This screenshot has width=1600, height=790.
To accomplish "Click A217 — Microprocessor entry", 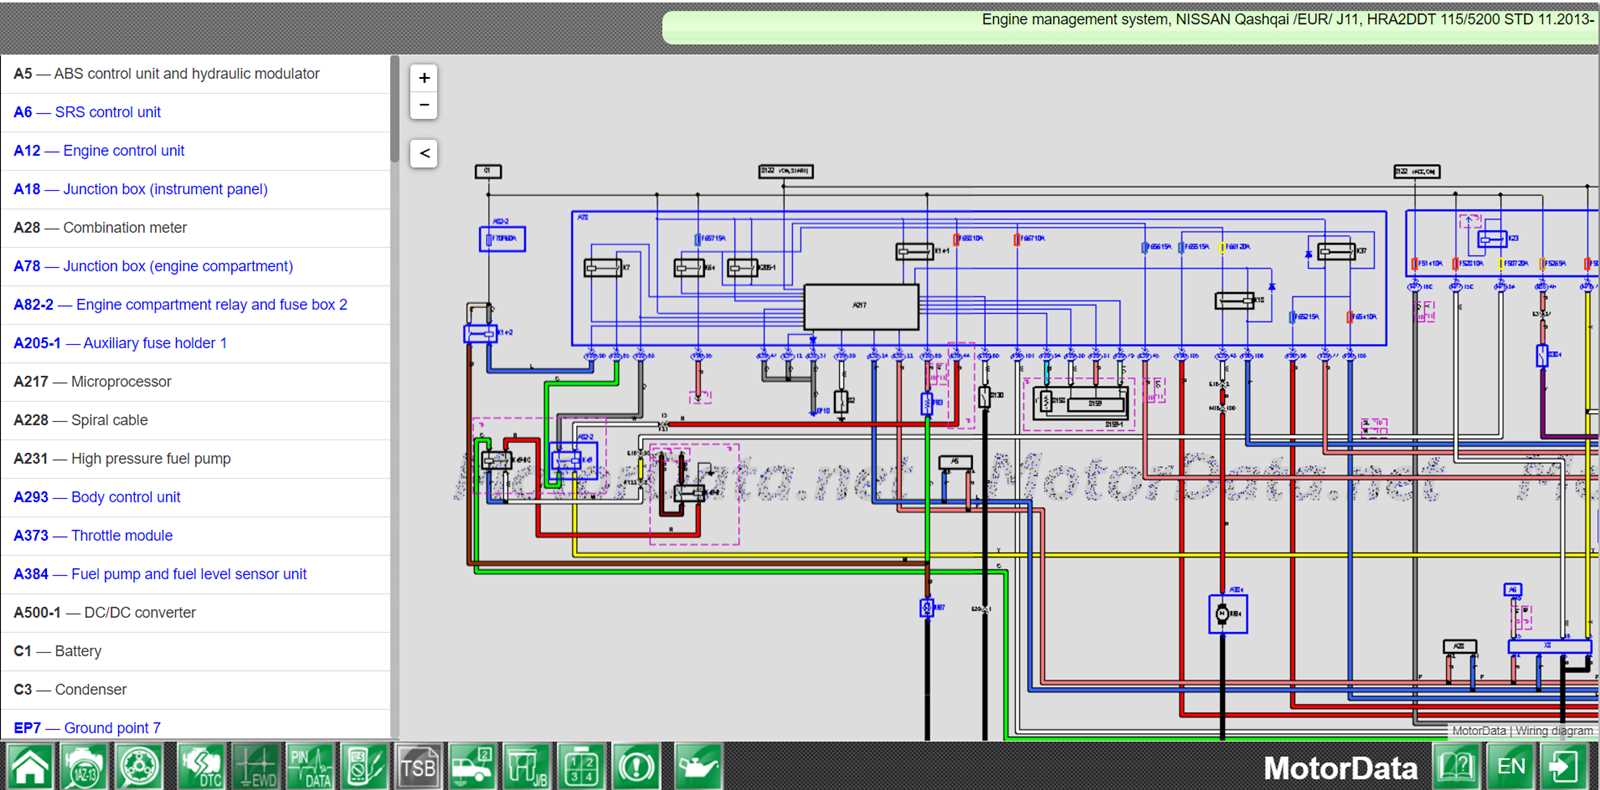I will [x=195, y=382].
